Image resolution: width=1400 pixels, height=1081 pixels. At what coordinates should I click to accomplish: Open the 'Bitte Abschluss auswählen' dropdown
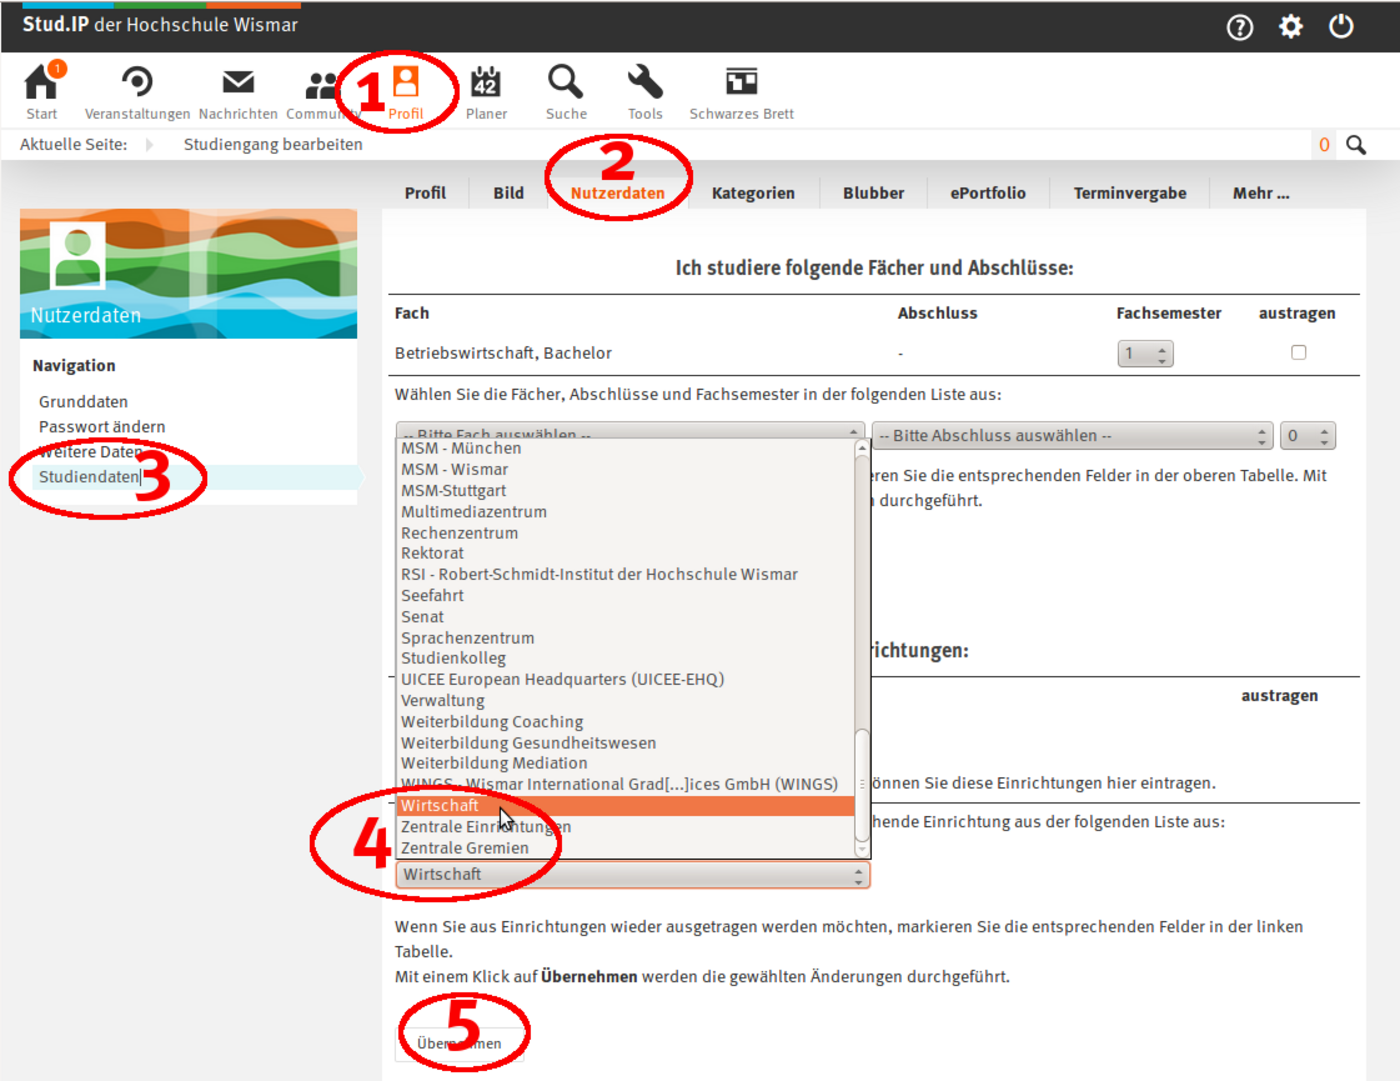[x=1072, y=436]
